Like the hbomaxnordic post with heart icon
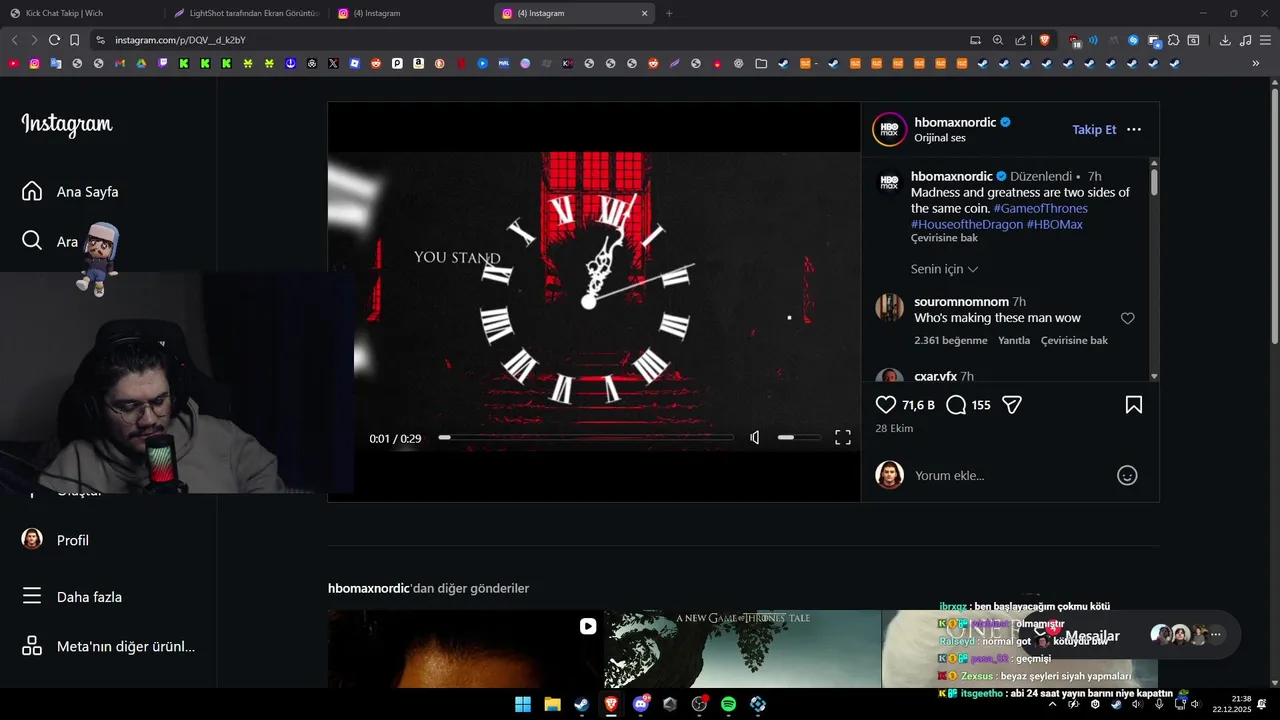The width and height of the screenshot is (1280, 720). click(x=886, y=405)
